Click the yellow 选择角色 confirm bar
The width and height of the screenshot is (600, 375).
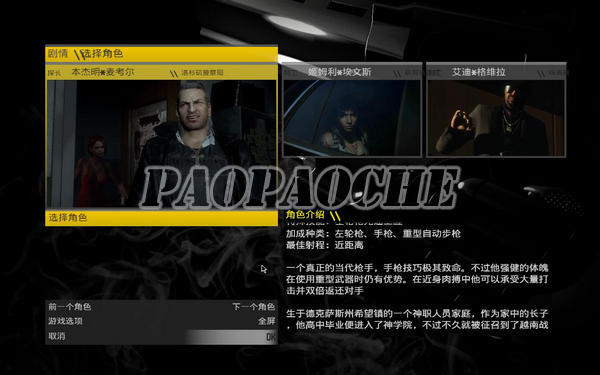(161, 218)
